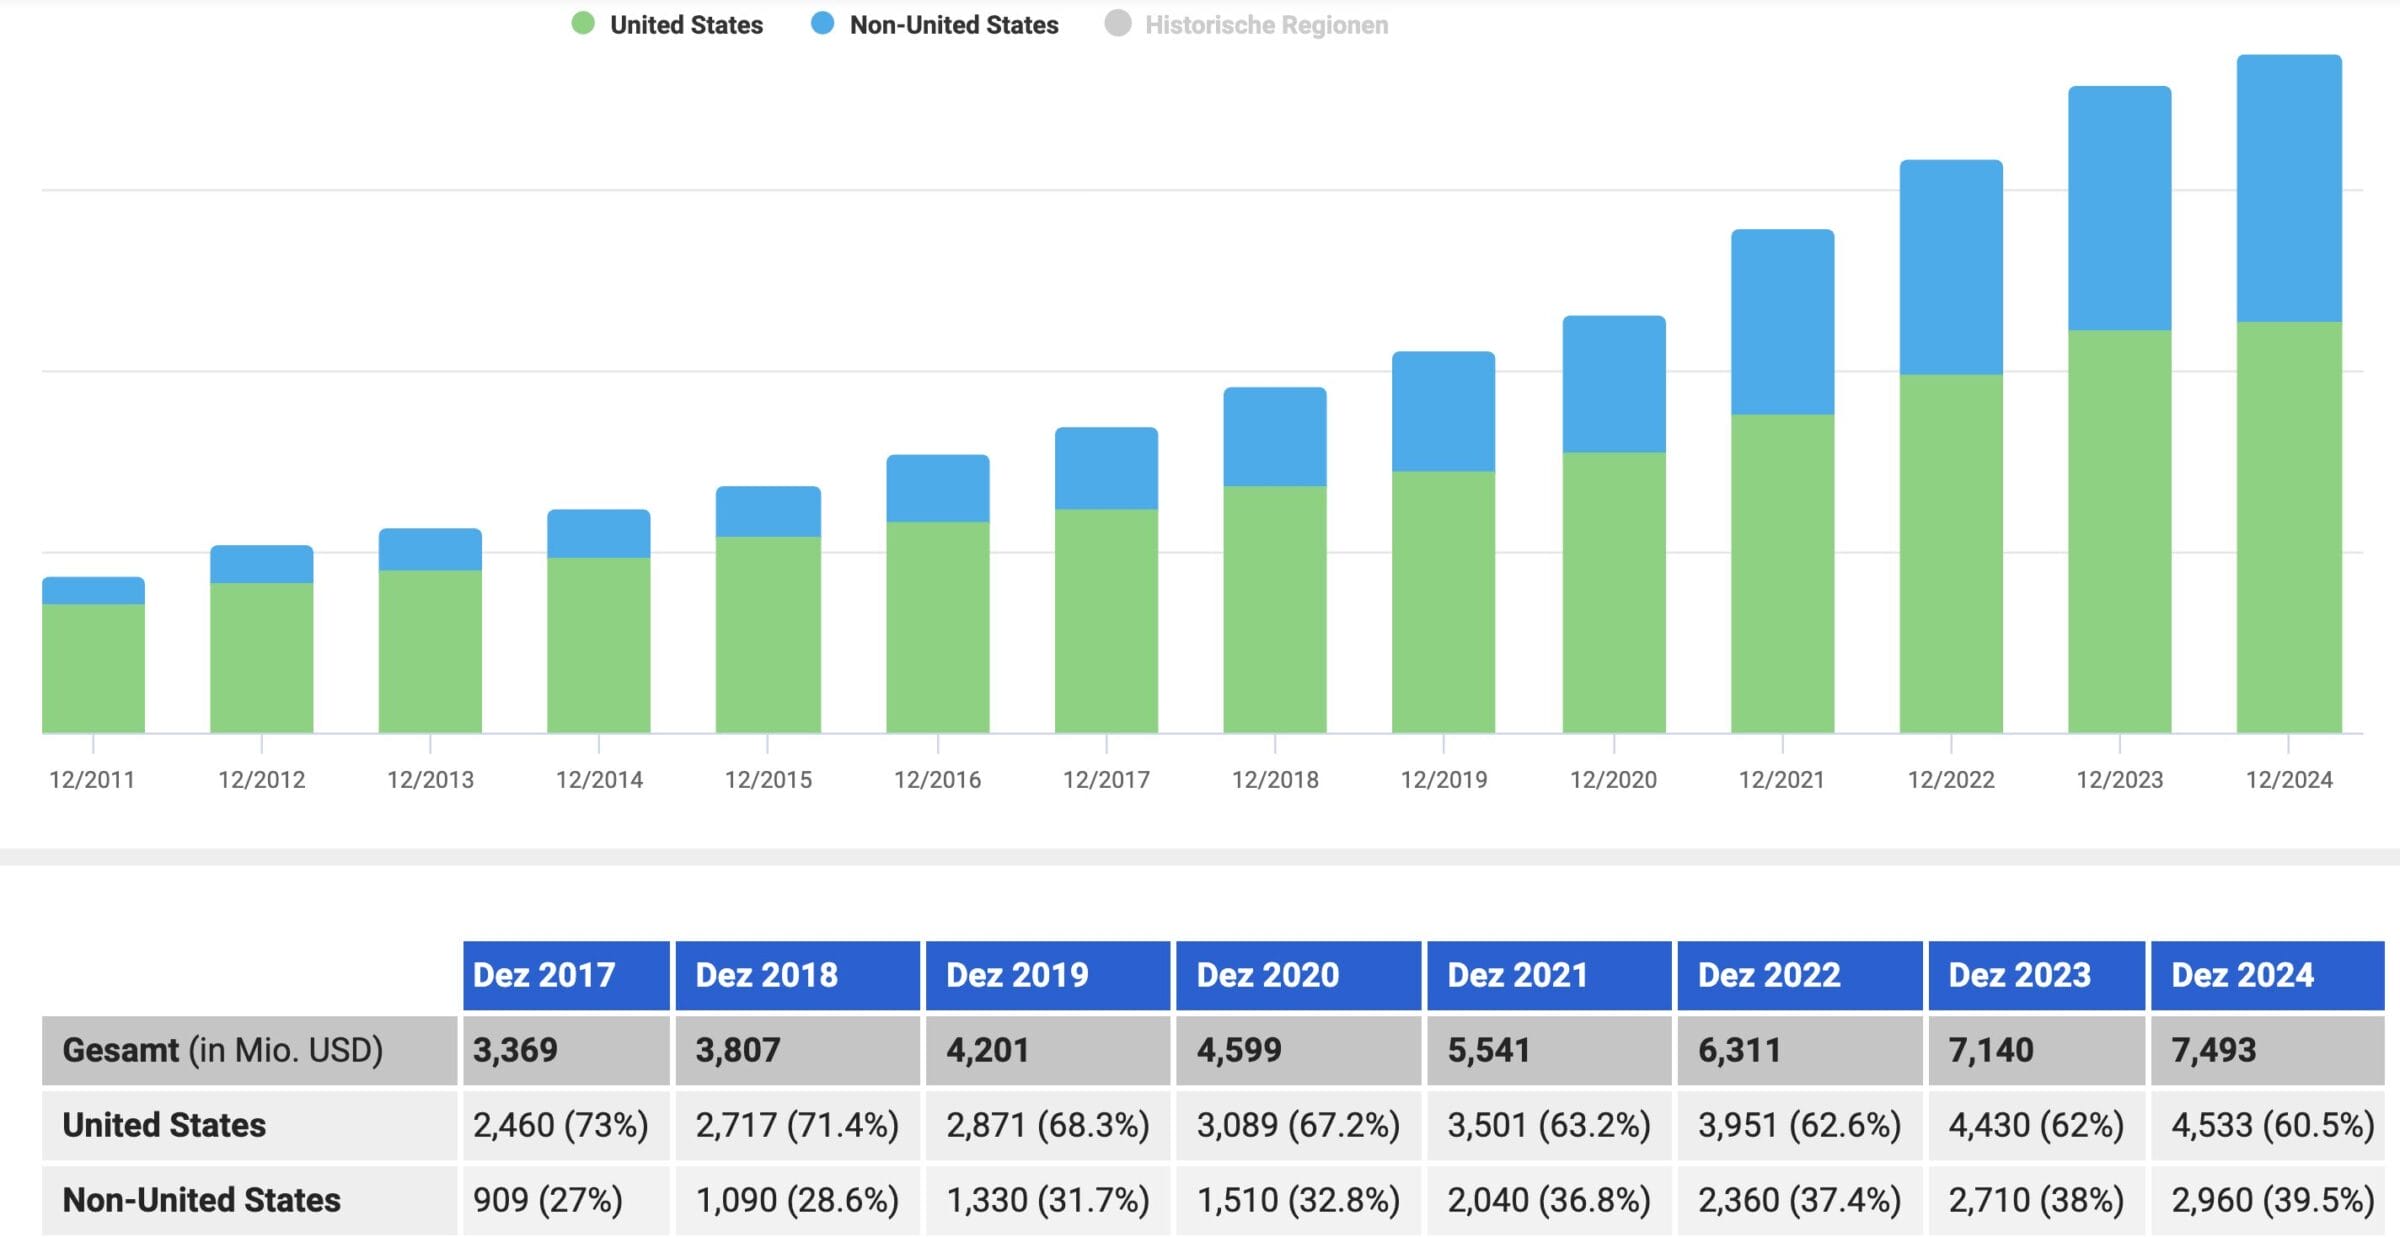Click the United States table row label
Screen dimensions: 2400x1237
[165, 1125]
